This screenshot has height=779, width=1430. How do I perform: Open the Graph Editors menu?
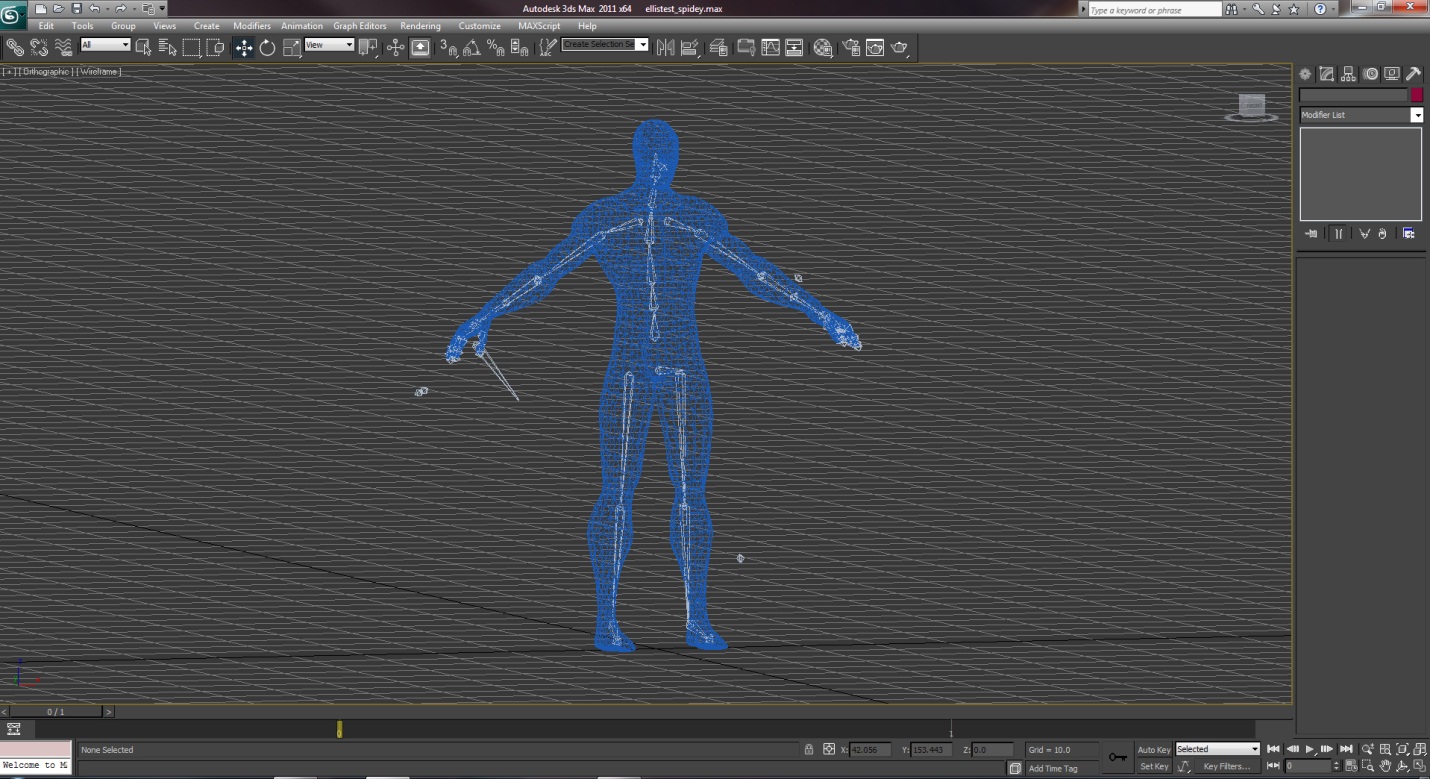coord(359,26)
